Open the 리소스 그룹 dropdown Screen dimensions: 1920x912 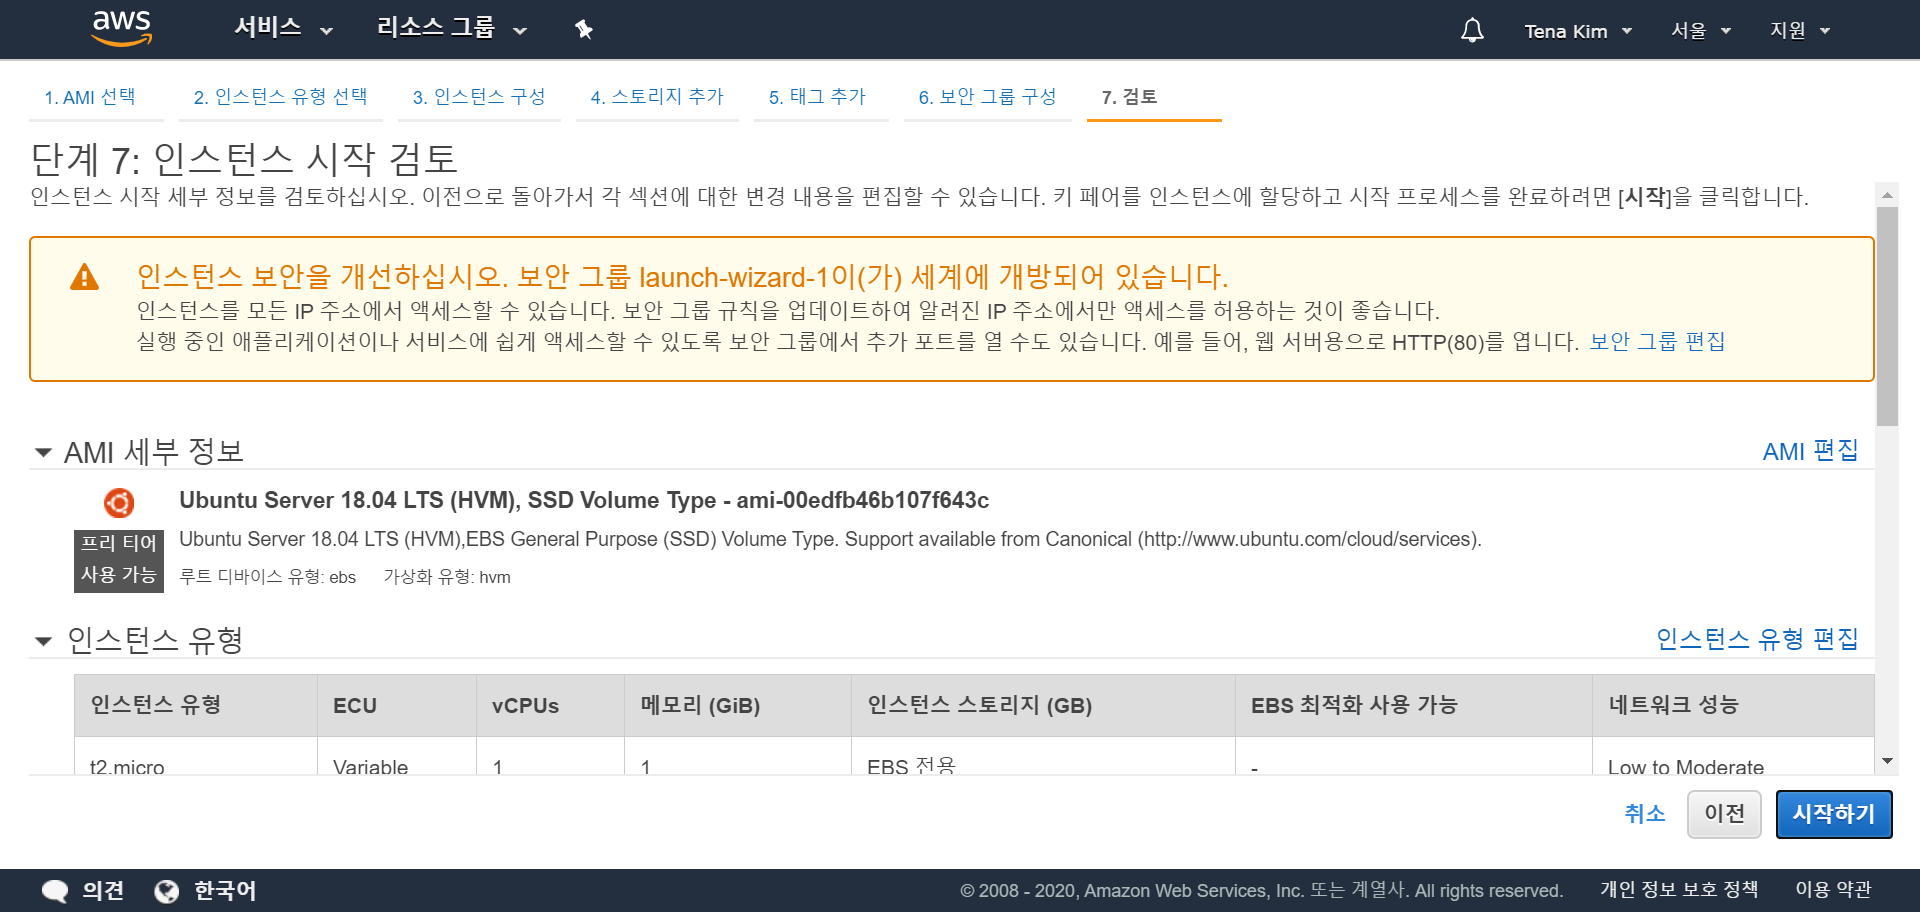[x=451, y=29]
